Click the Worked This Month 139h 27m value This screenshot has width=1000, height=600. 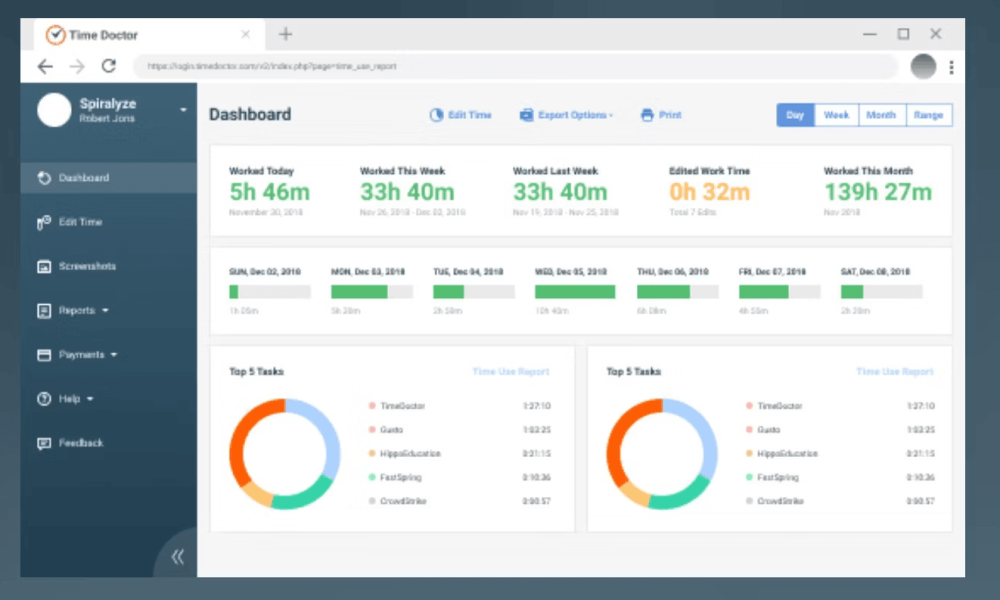[878, 191]
